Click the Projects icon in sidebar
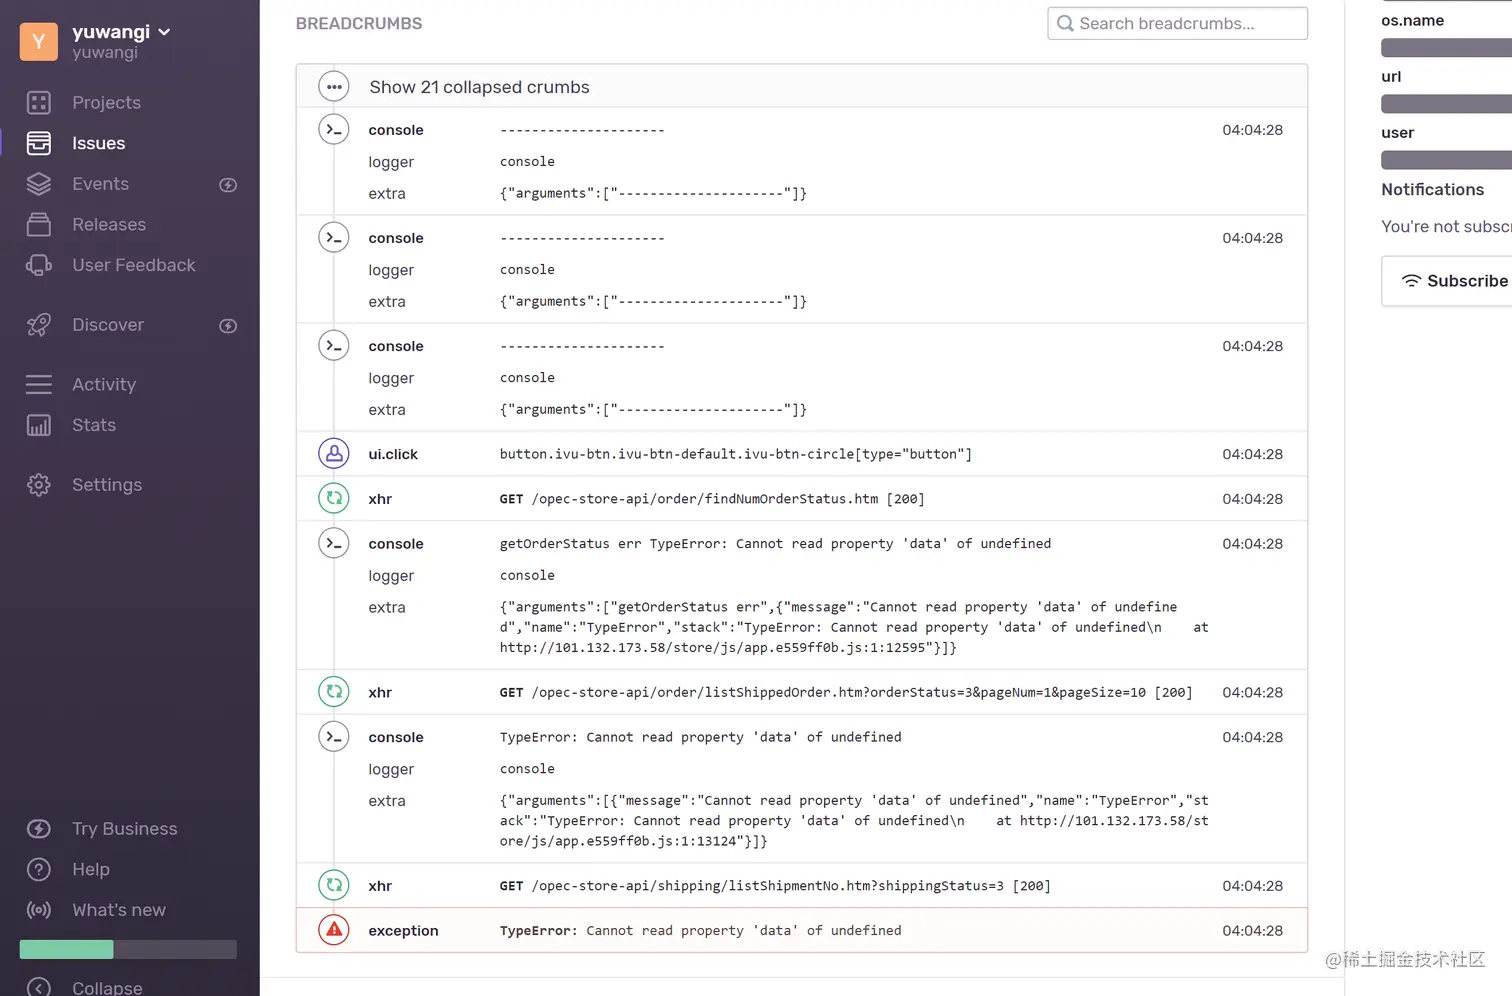 (x=39, y=103)
